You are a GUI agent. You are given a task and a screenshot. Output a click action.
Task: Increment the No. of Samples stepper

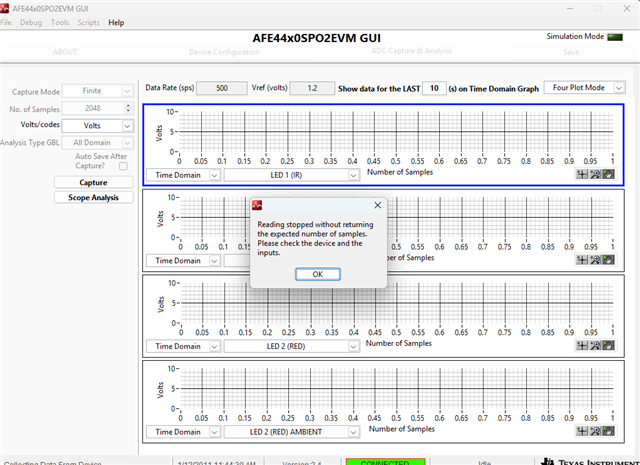pos(128,105)
